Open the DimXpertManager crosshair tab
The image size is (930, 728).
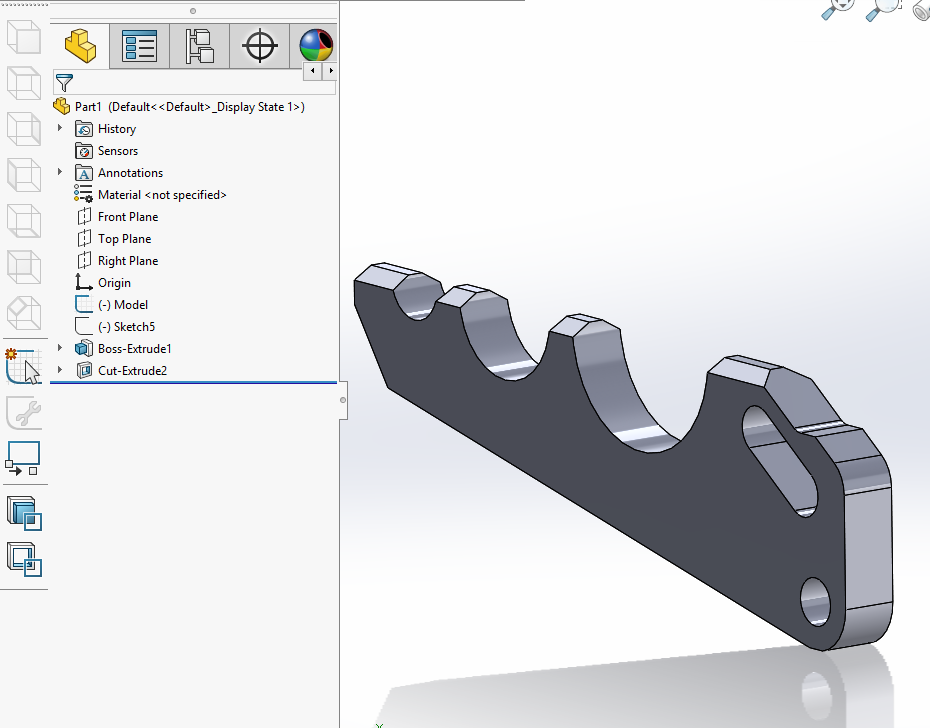click(x=260, y=46)
